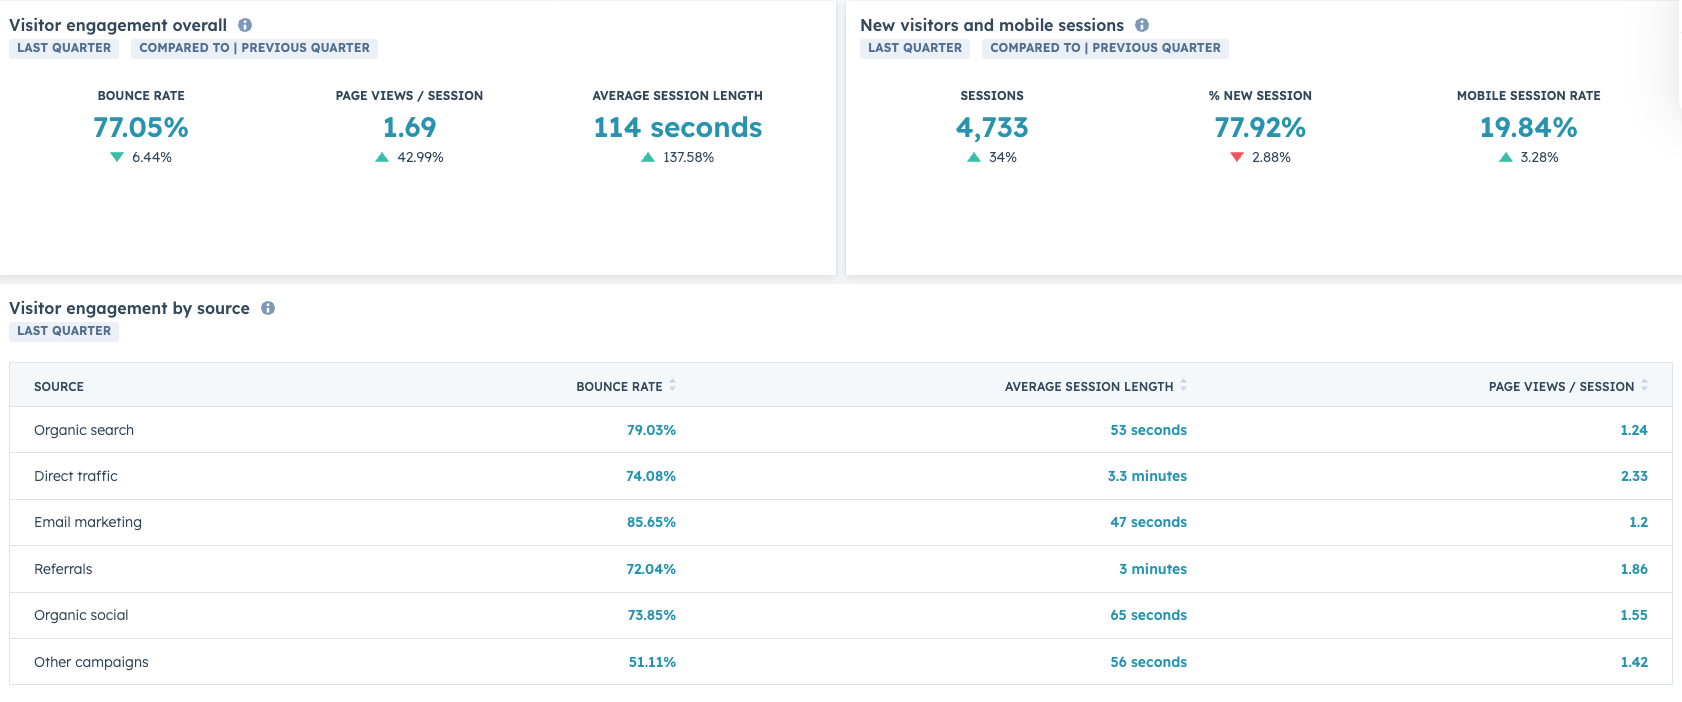This screenshot has width=1682, height=702.
Task: Open Compared To filter in New visitors panel
Action: click(x=1105, y=48)
